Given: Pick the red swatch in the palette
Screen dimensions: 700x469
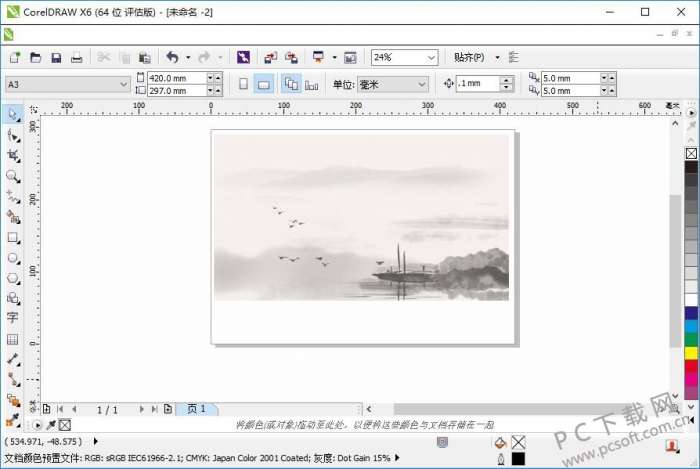Looking at the screenshot, I should [691, 367].
